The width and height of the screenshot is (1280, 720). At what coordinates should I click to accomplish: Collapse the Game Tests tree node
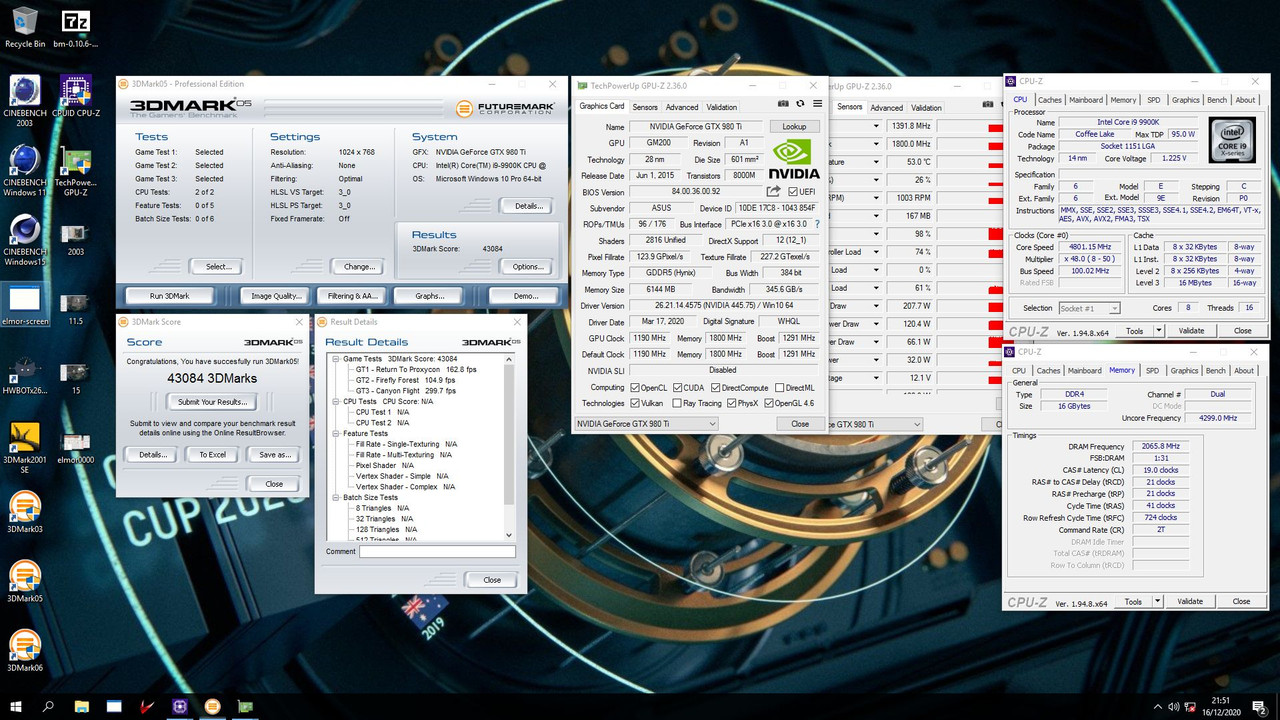(x=336, y=358)
